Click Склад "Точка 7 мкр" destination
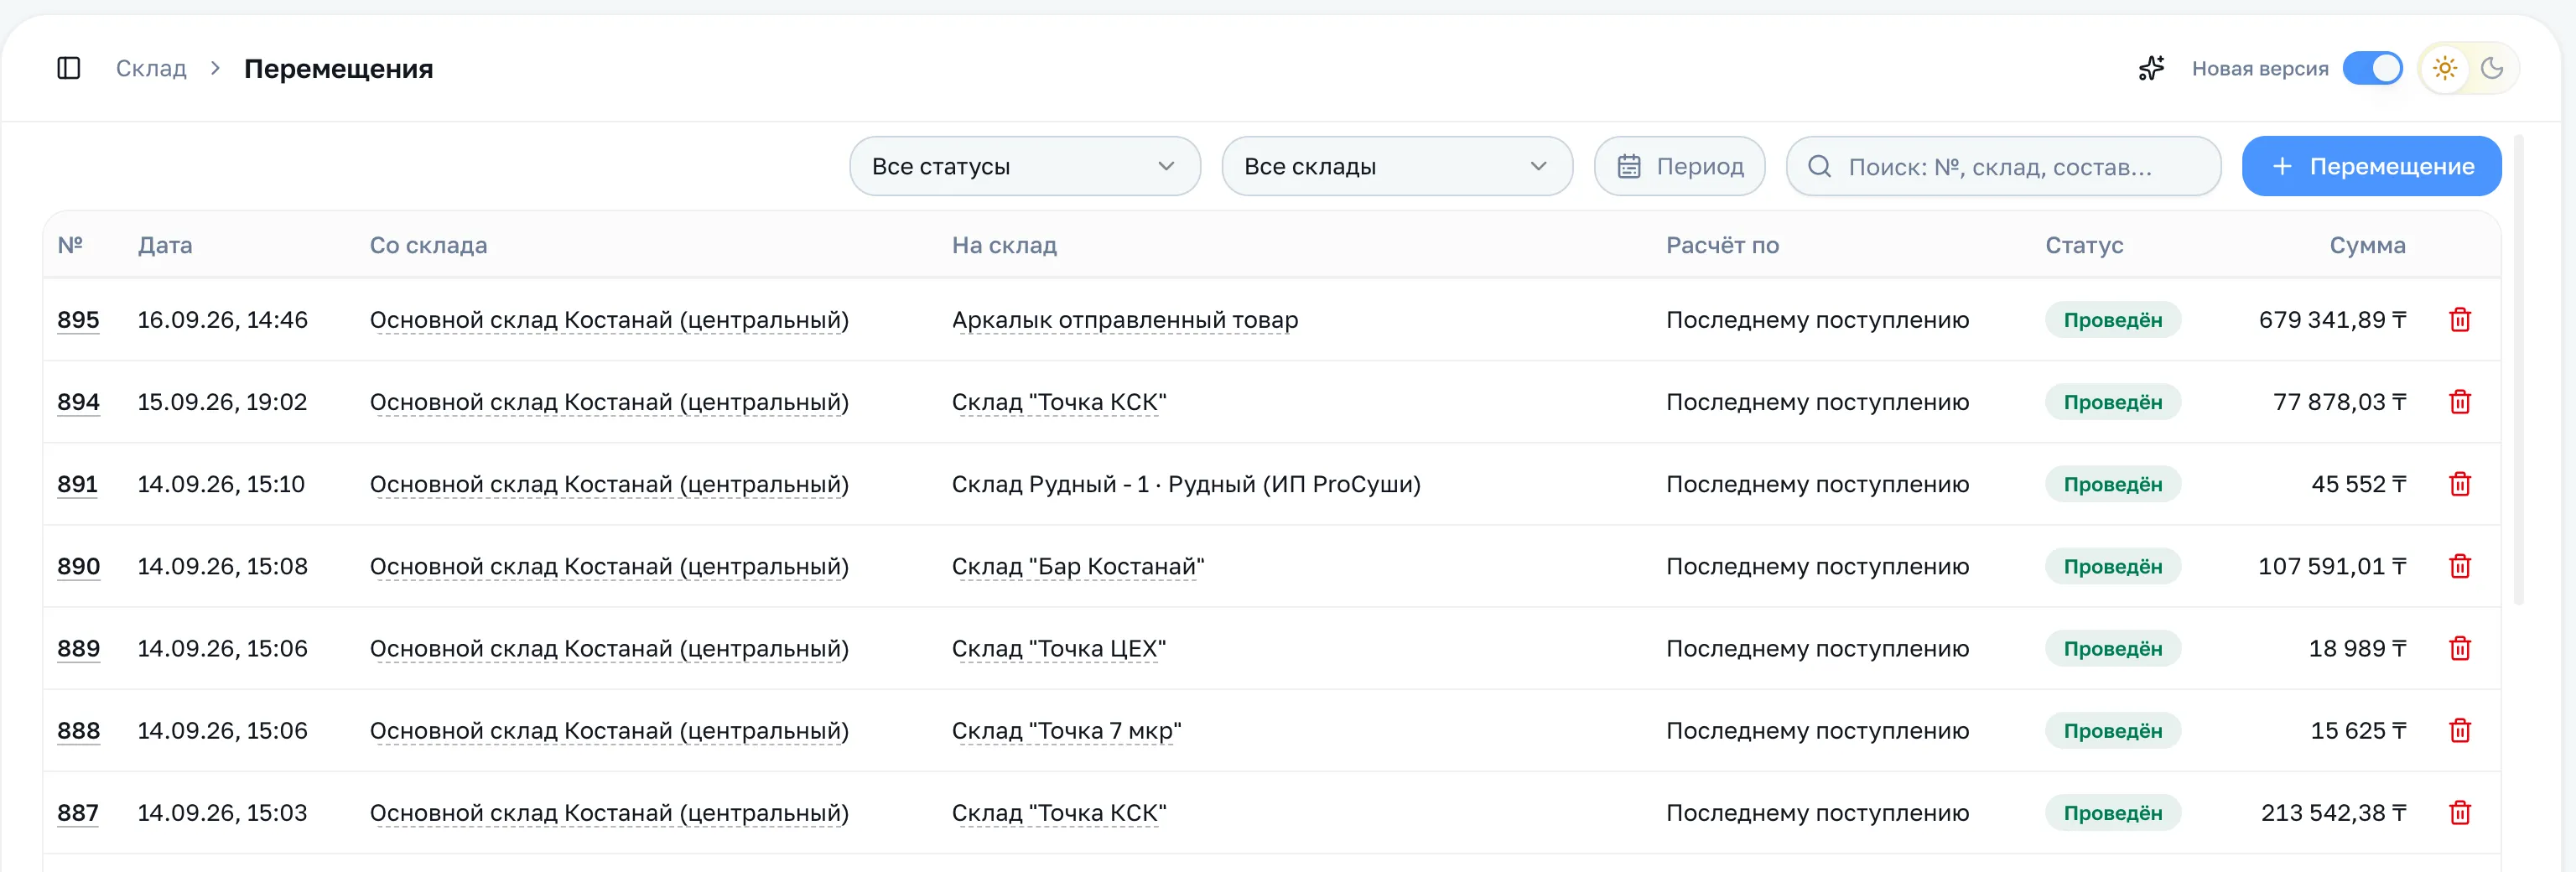The height and width of the screenshot is (872, 2576). 1066,730
